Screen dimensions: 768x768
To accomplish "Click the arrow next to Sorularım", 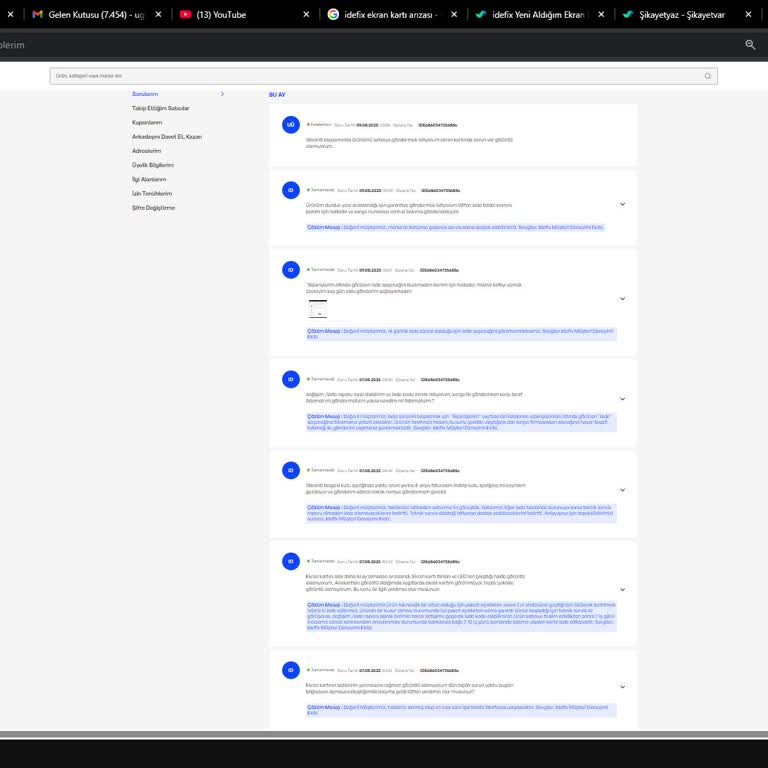I will pos(222,94).
